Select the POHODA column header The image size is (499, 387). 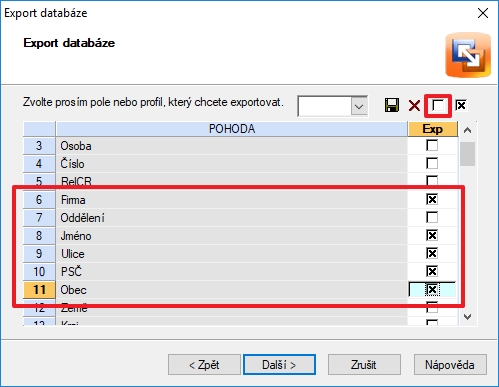(232, 129)
